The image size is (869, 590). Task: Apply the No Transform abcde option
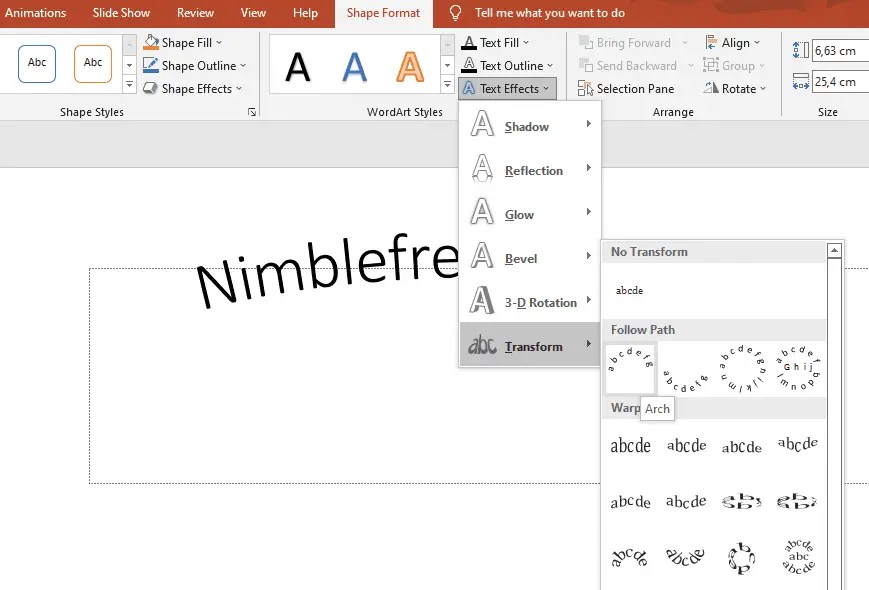[x=628, y=291]
